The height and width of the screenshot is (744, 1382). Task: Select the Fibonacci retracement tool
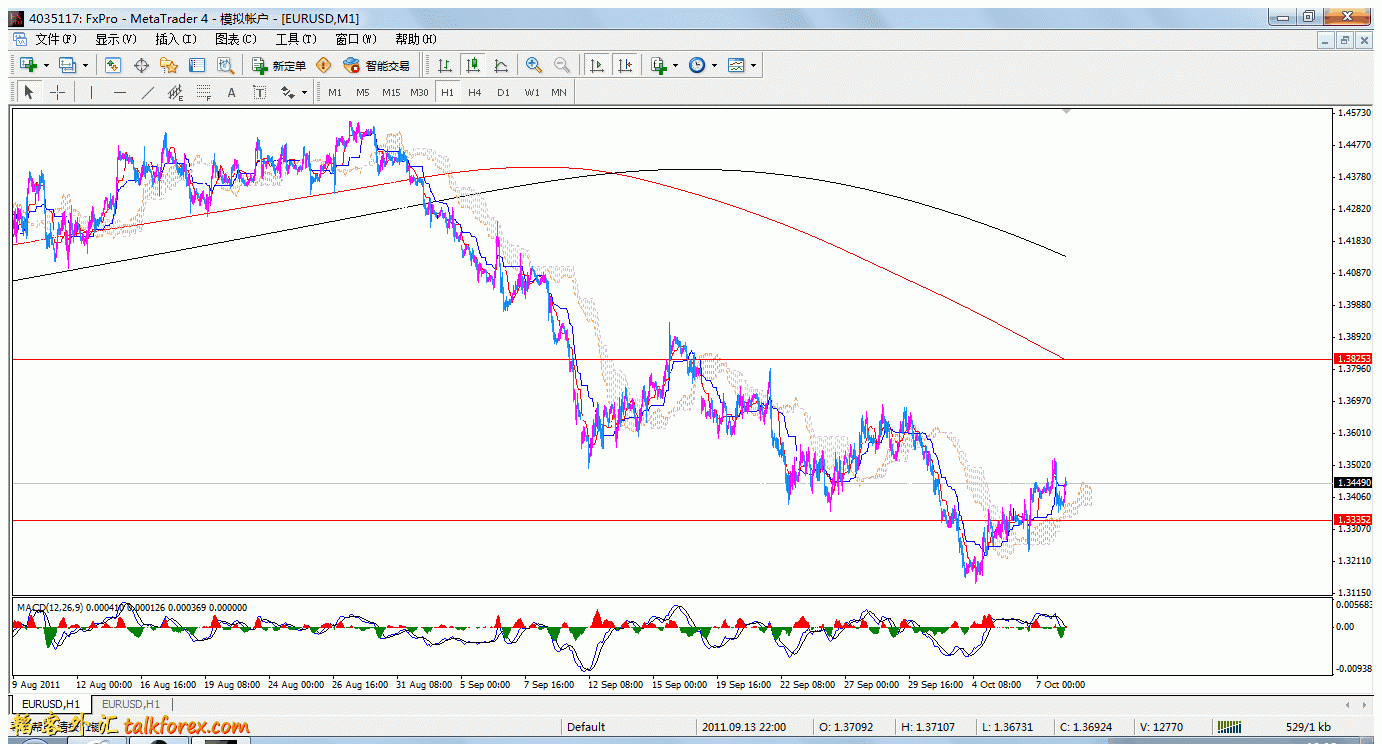(x=204, y=92)
